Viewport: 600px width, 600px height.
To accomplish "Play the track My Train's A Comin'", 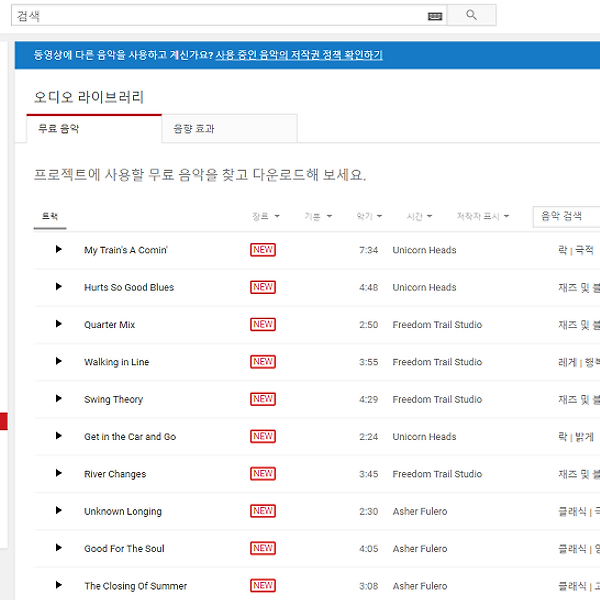I will coord(59,250).
